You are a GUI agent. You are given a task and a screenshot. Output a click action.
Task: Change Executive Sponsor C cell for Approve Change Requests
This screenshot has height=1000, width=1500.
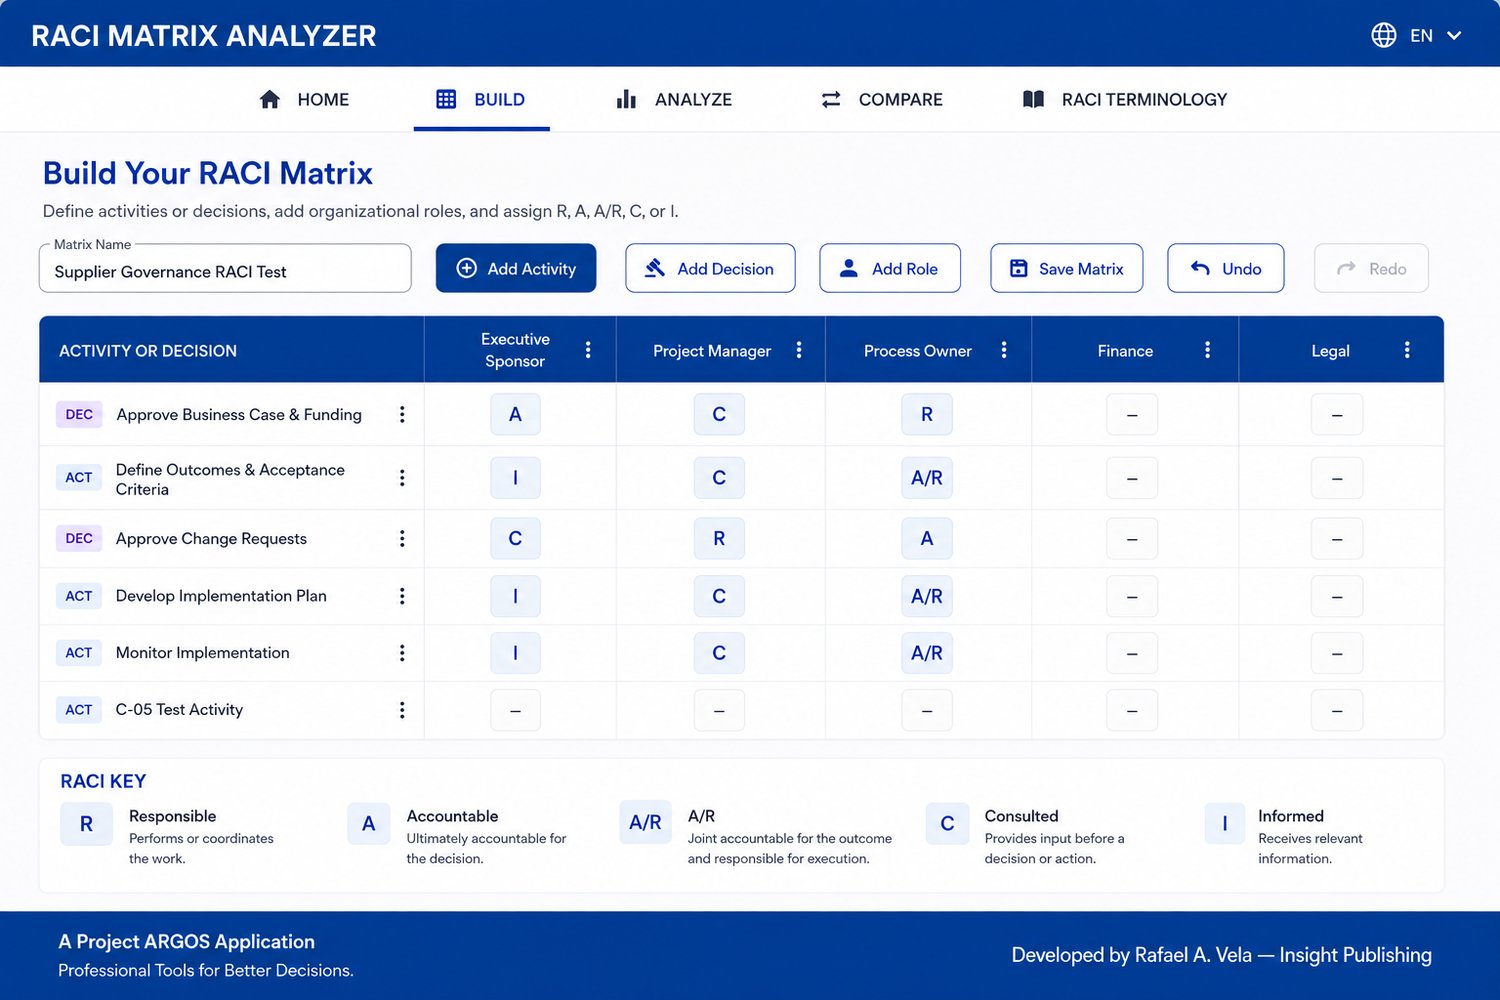pyautogui.click(x=515, y=538)
